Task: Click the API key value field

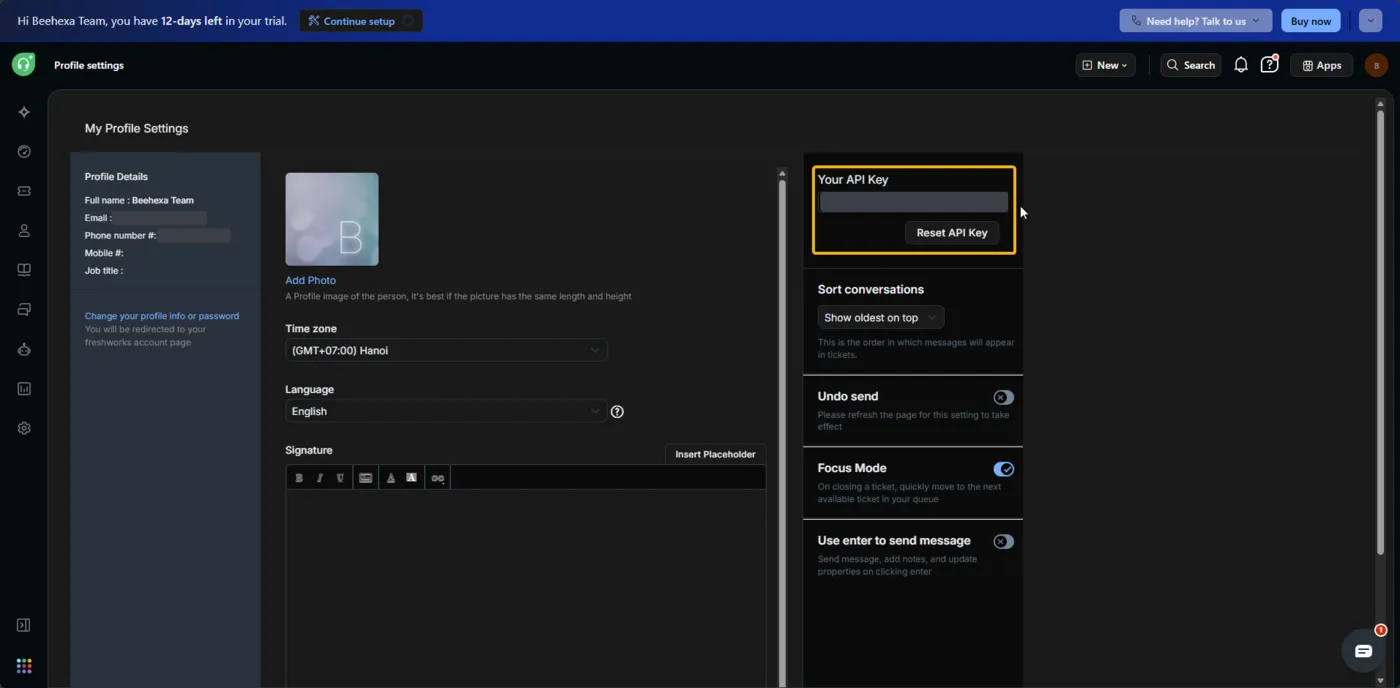Action: tap(914, 202)
